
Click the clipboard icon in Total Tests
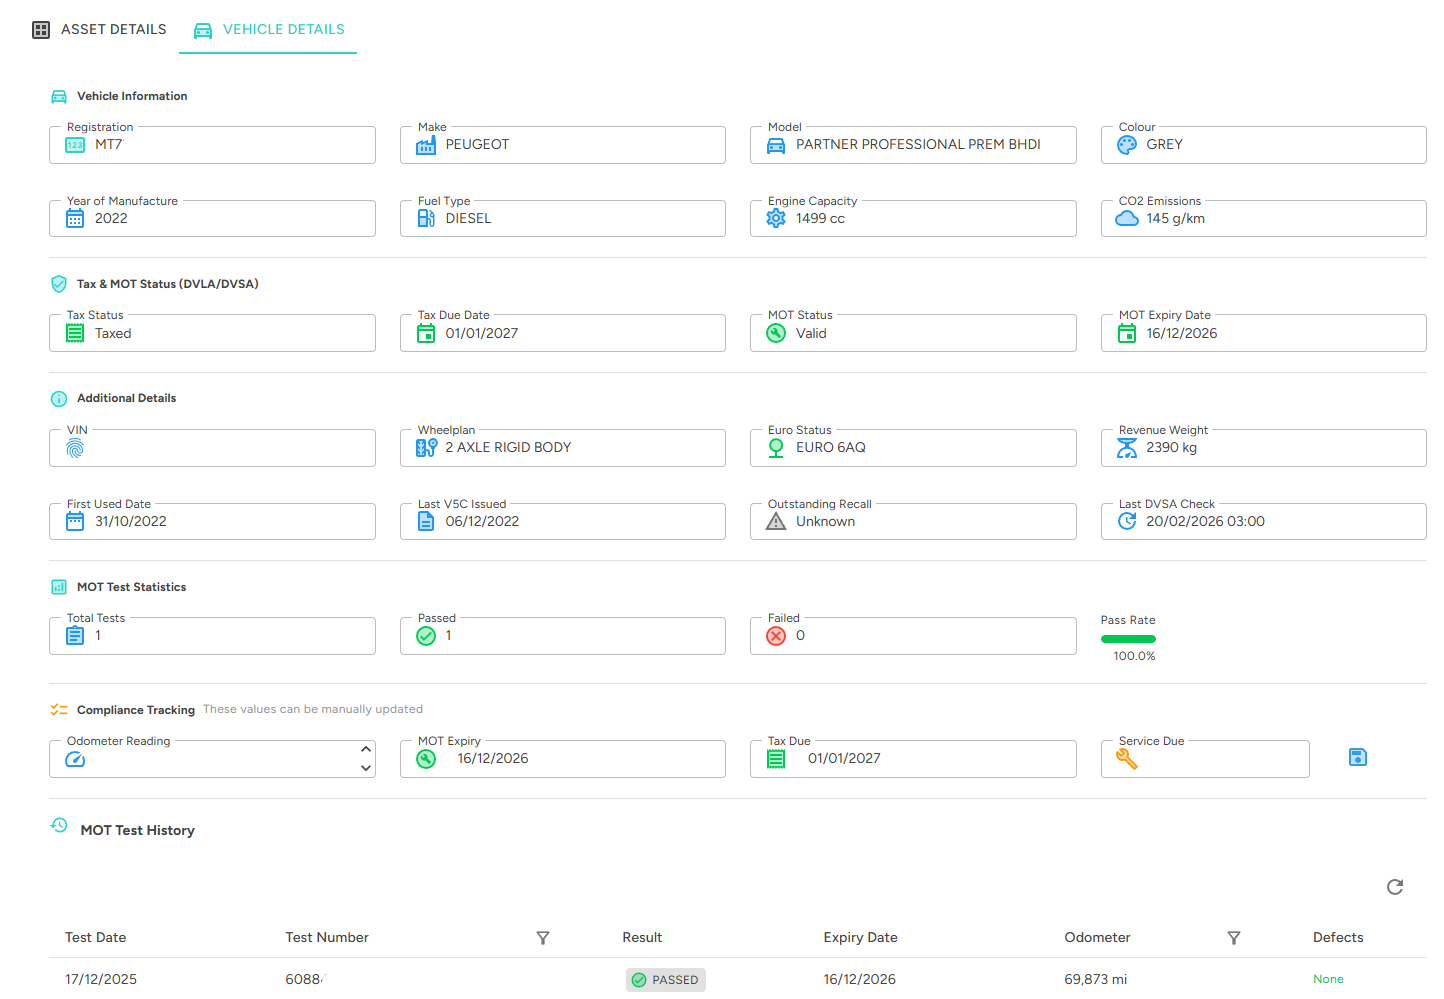(75, 635)
